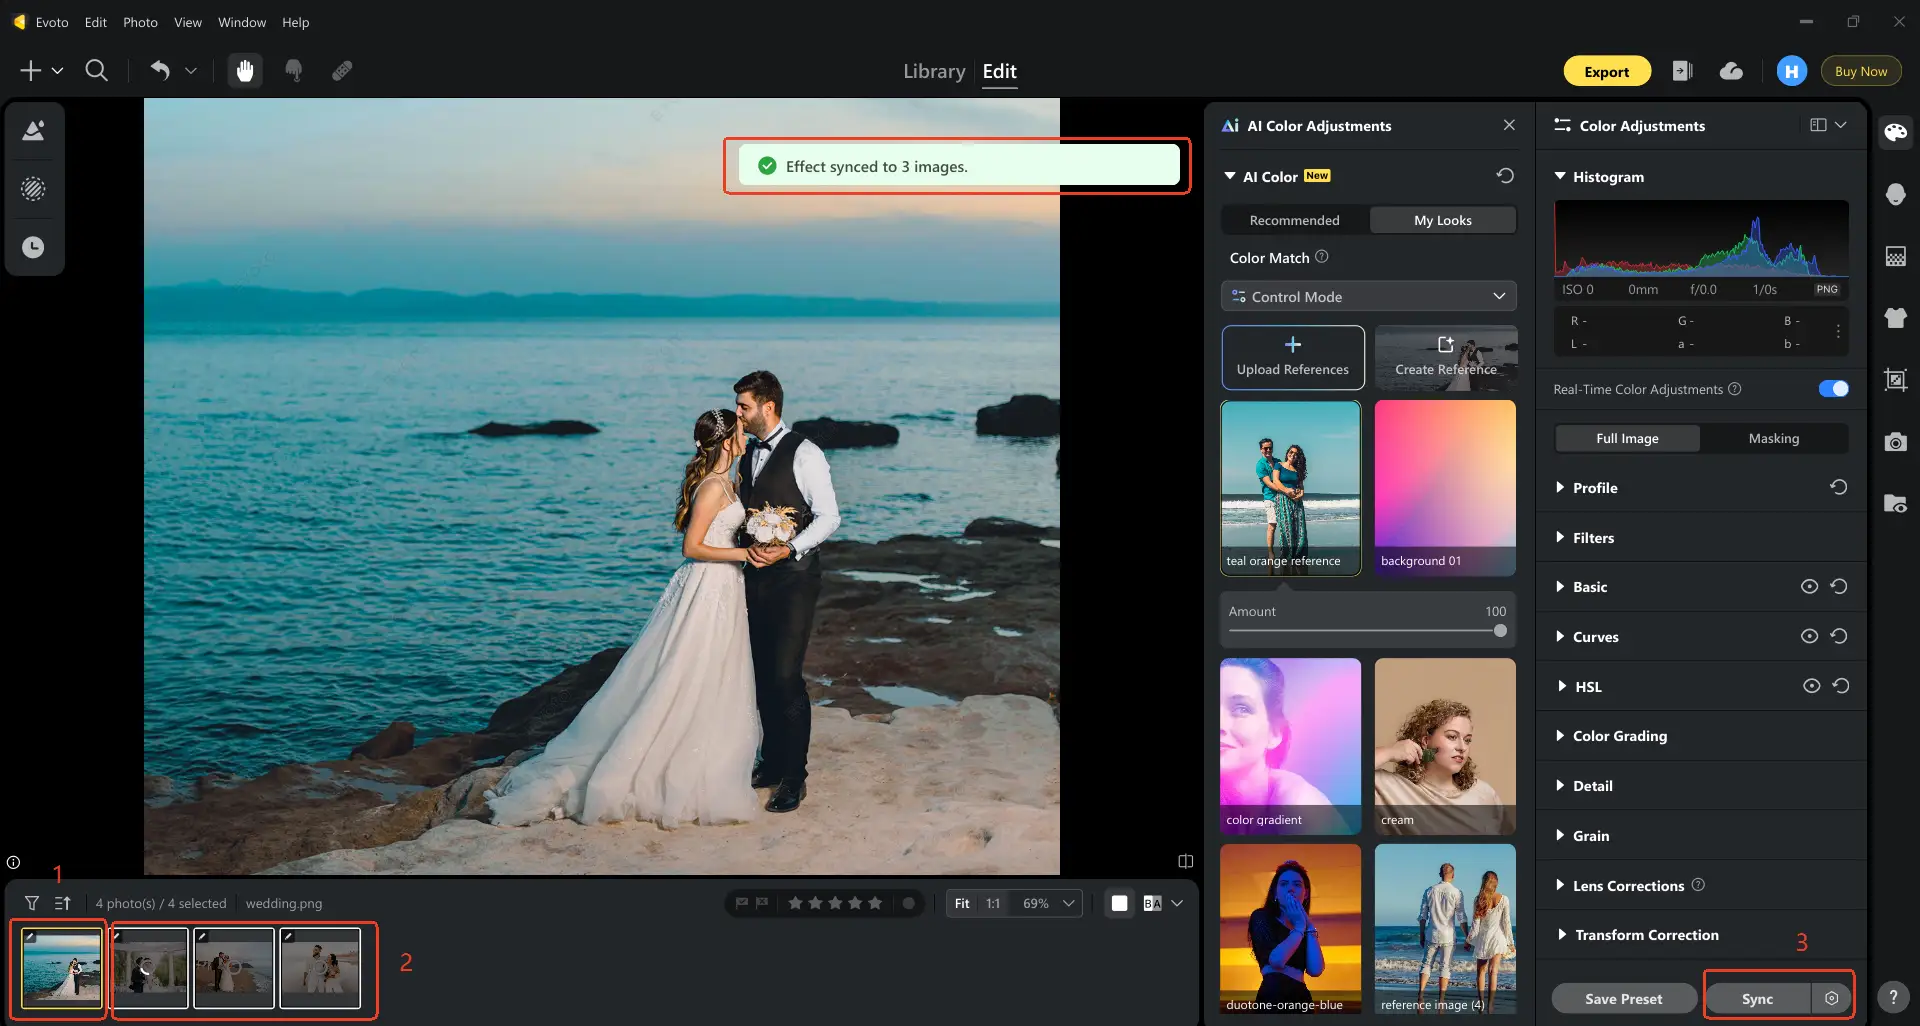Image resolution: width=1920 pixels, height=1026 pixels.
Task: Click the Undo arrow icon
Action: 159,70
